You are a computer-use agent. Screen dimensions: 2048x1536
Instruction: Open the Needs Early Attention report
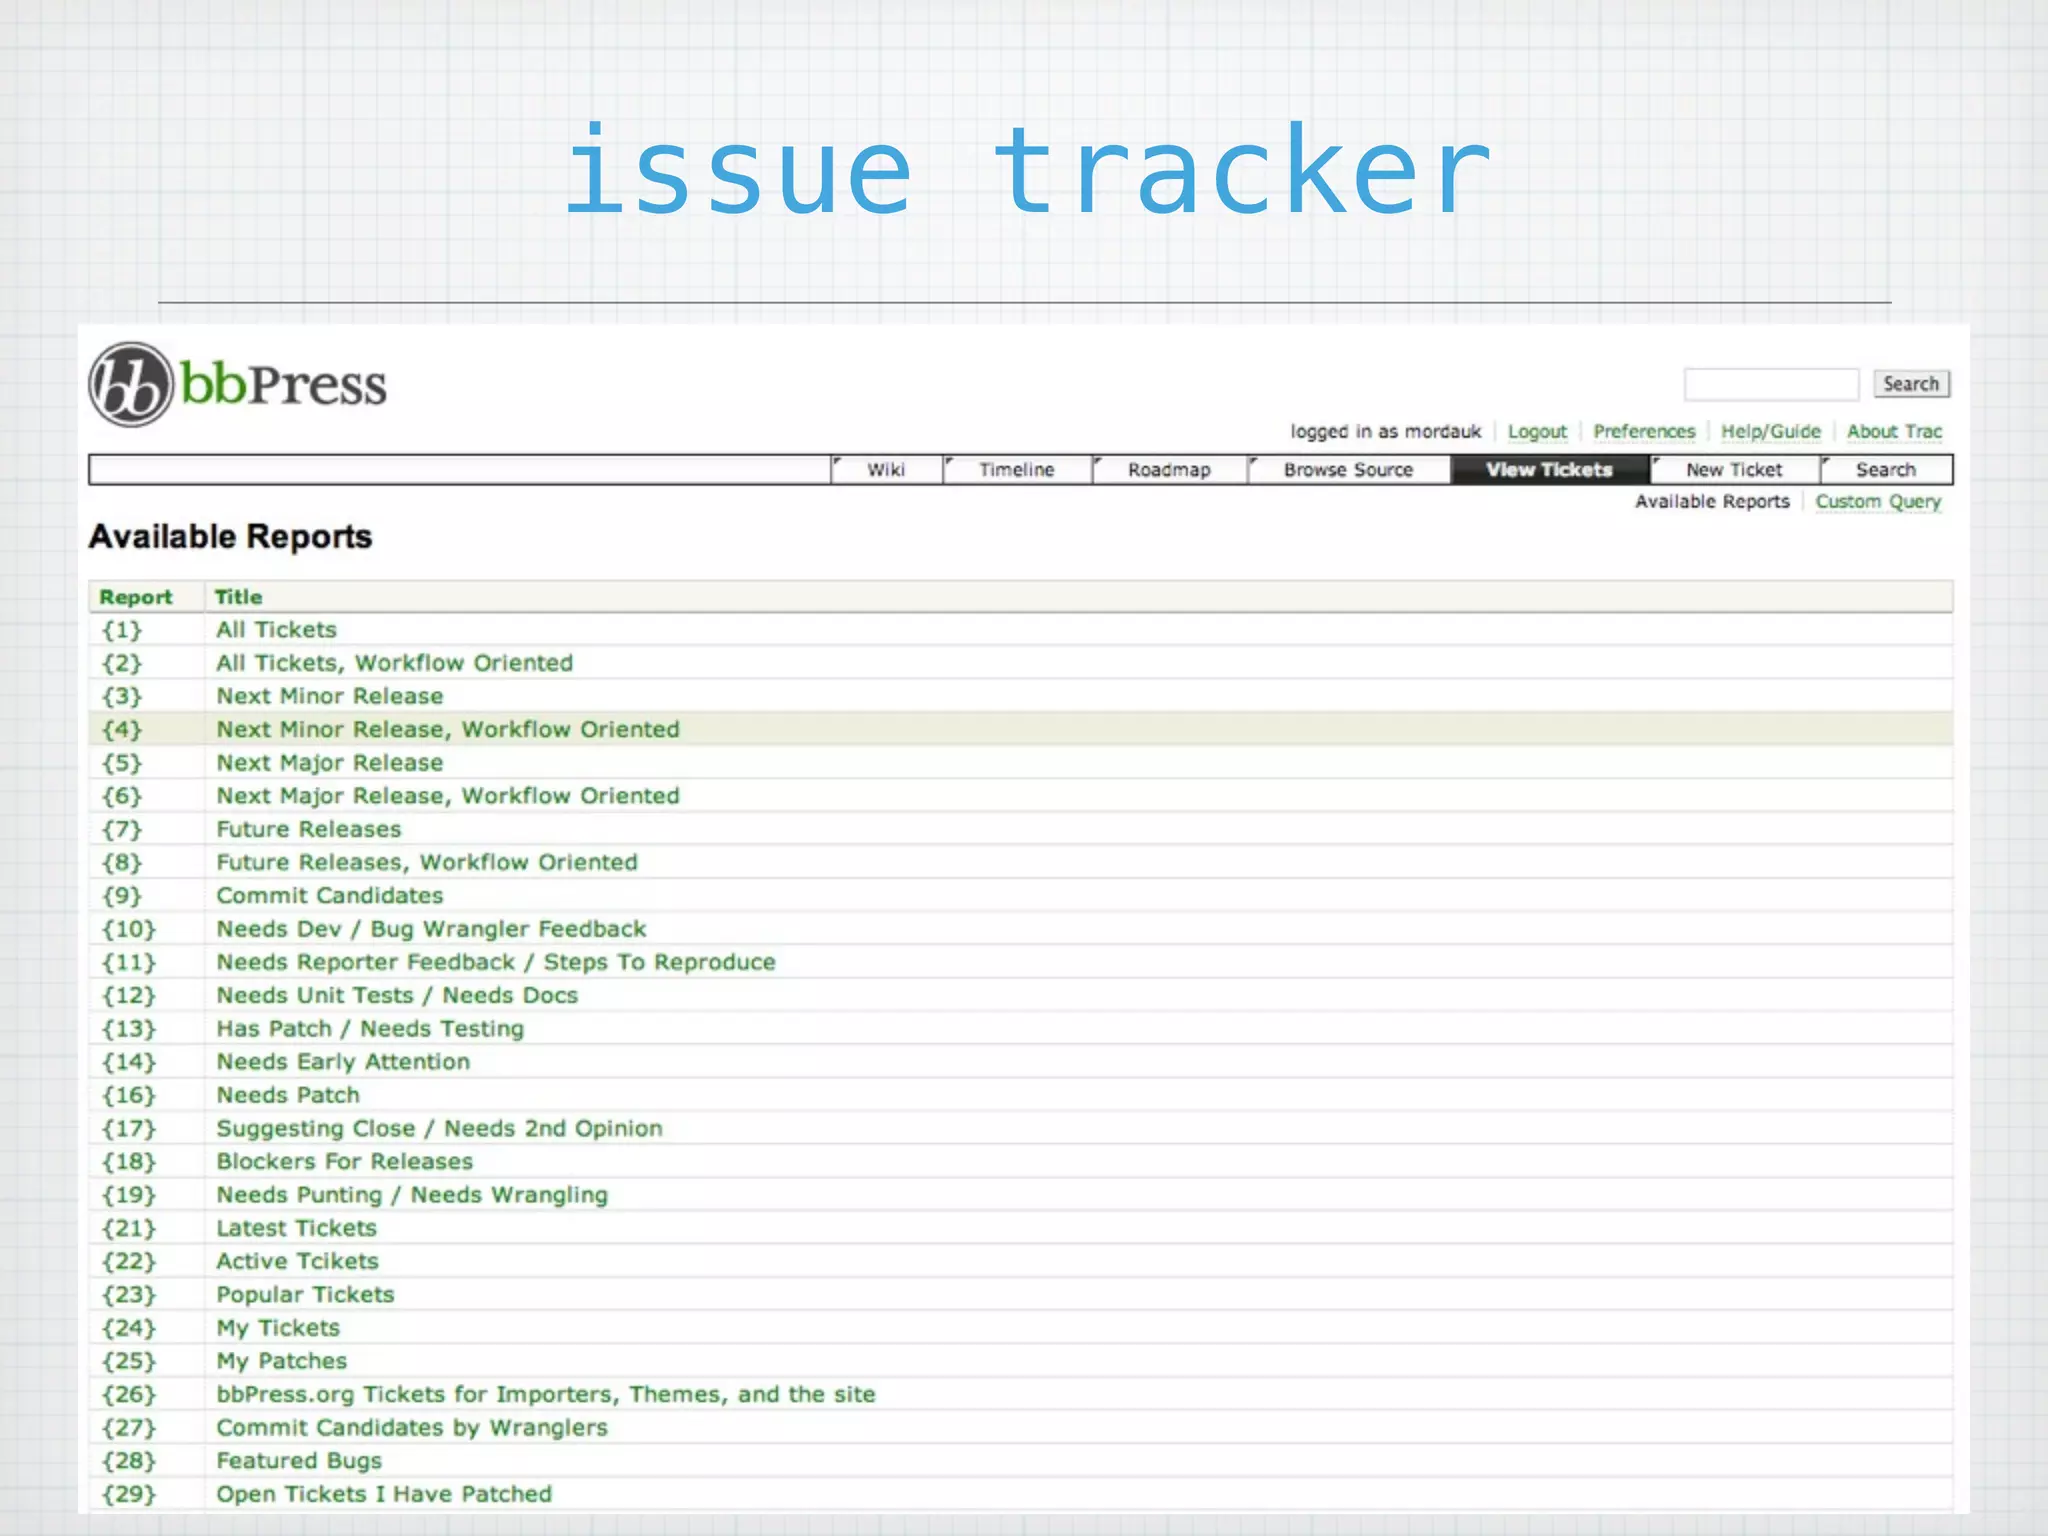click(343, 1062)
